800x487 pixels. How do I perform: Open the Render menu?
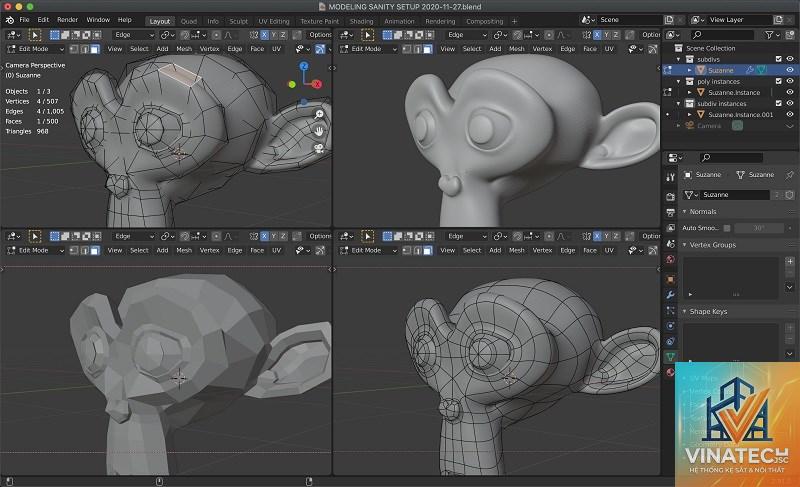click(x=67, y=20)
